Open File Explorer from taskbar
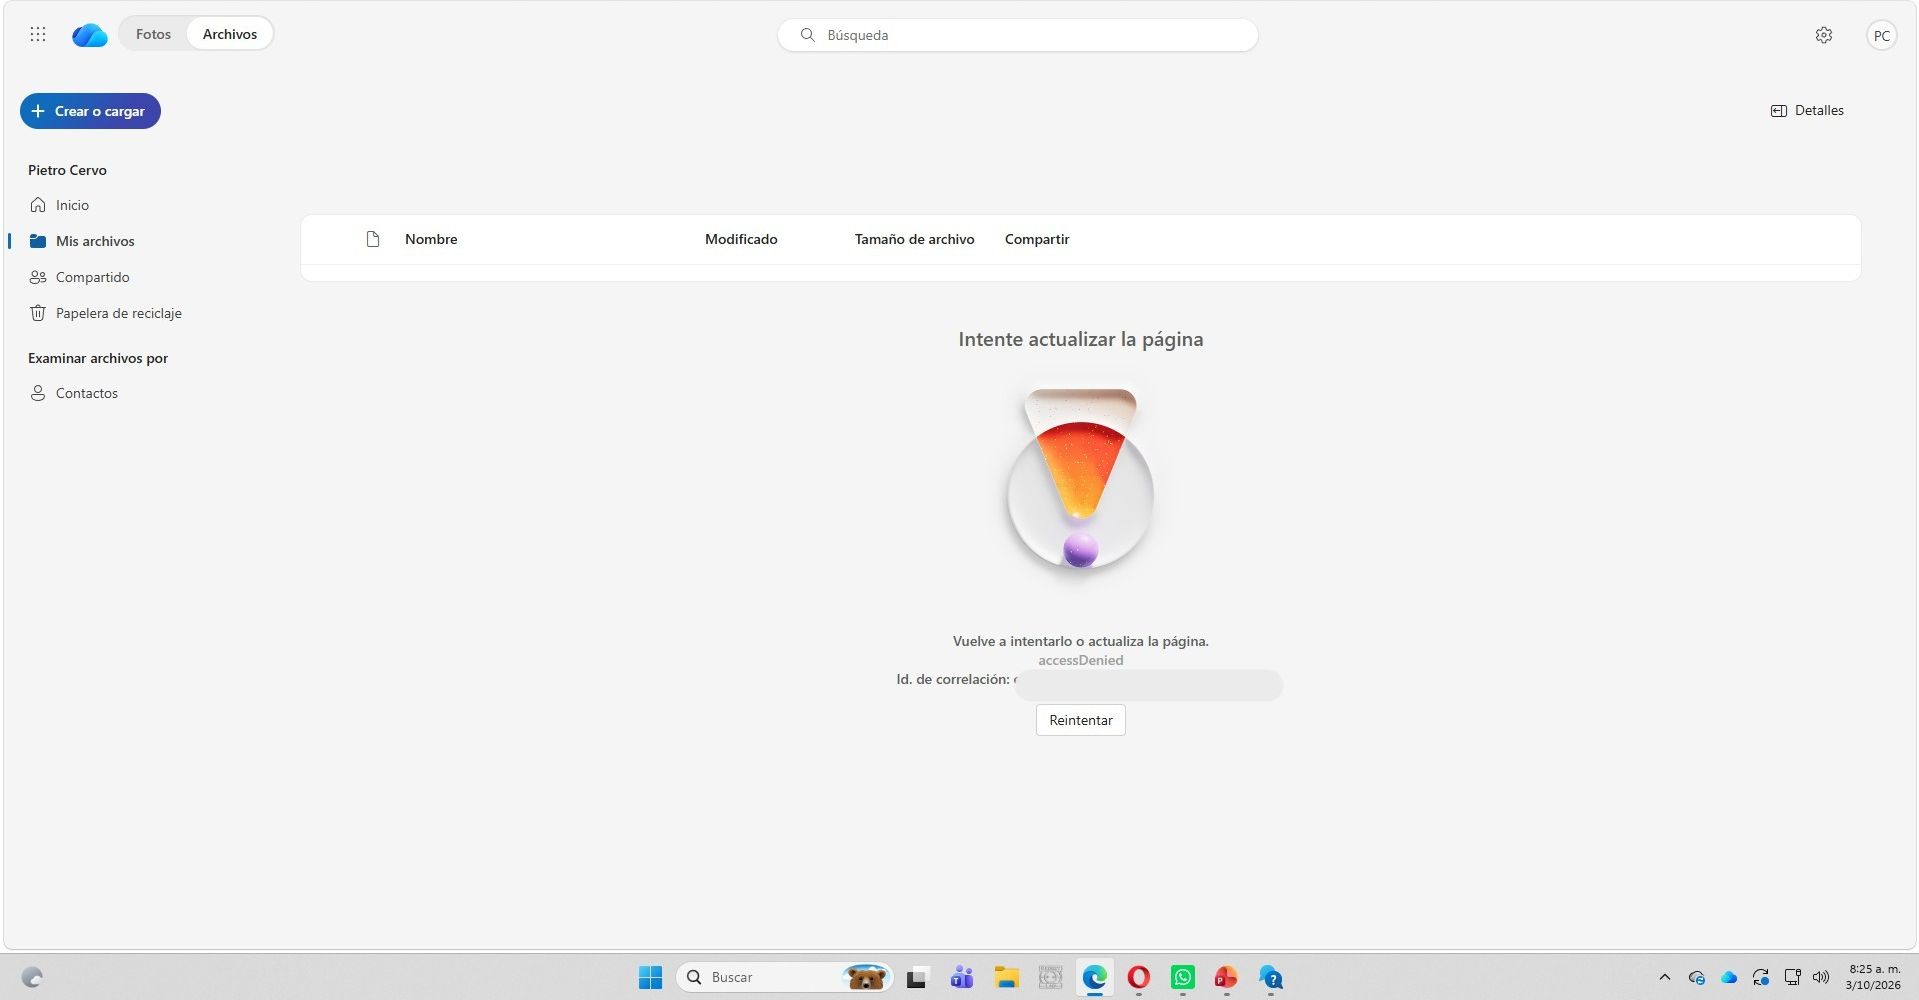Image resolution: width=1919 pixels, height=1000 pixels. [1006, 978]
